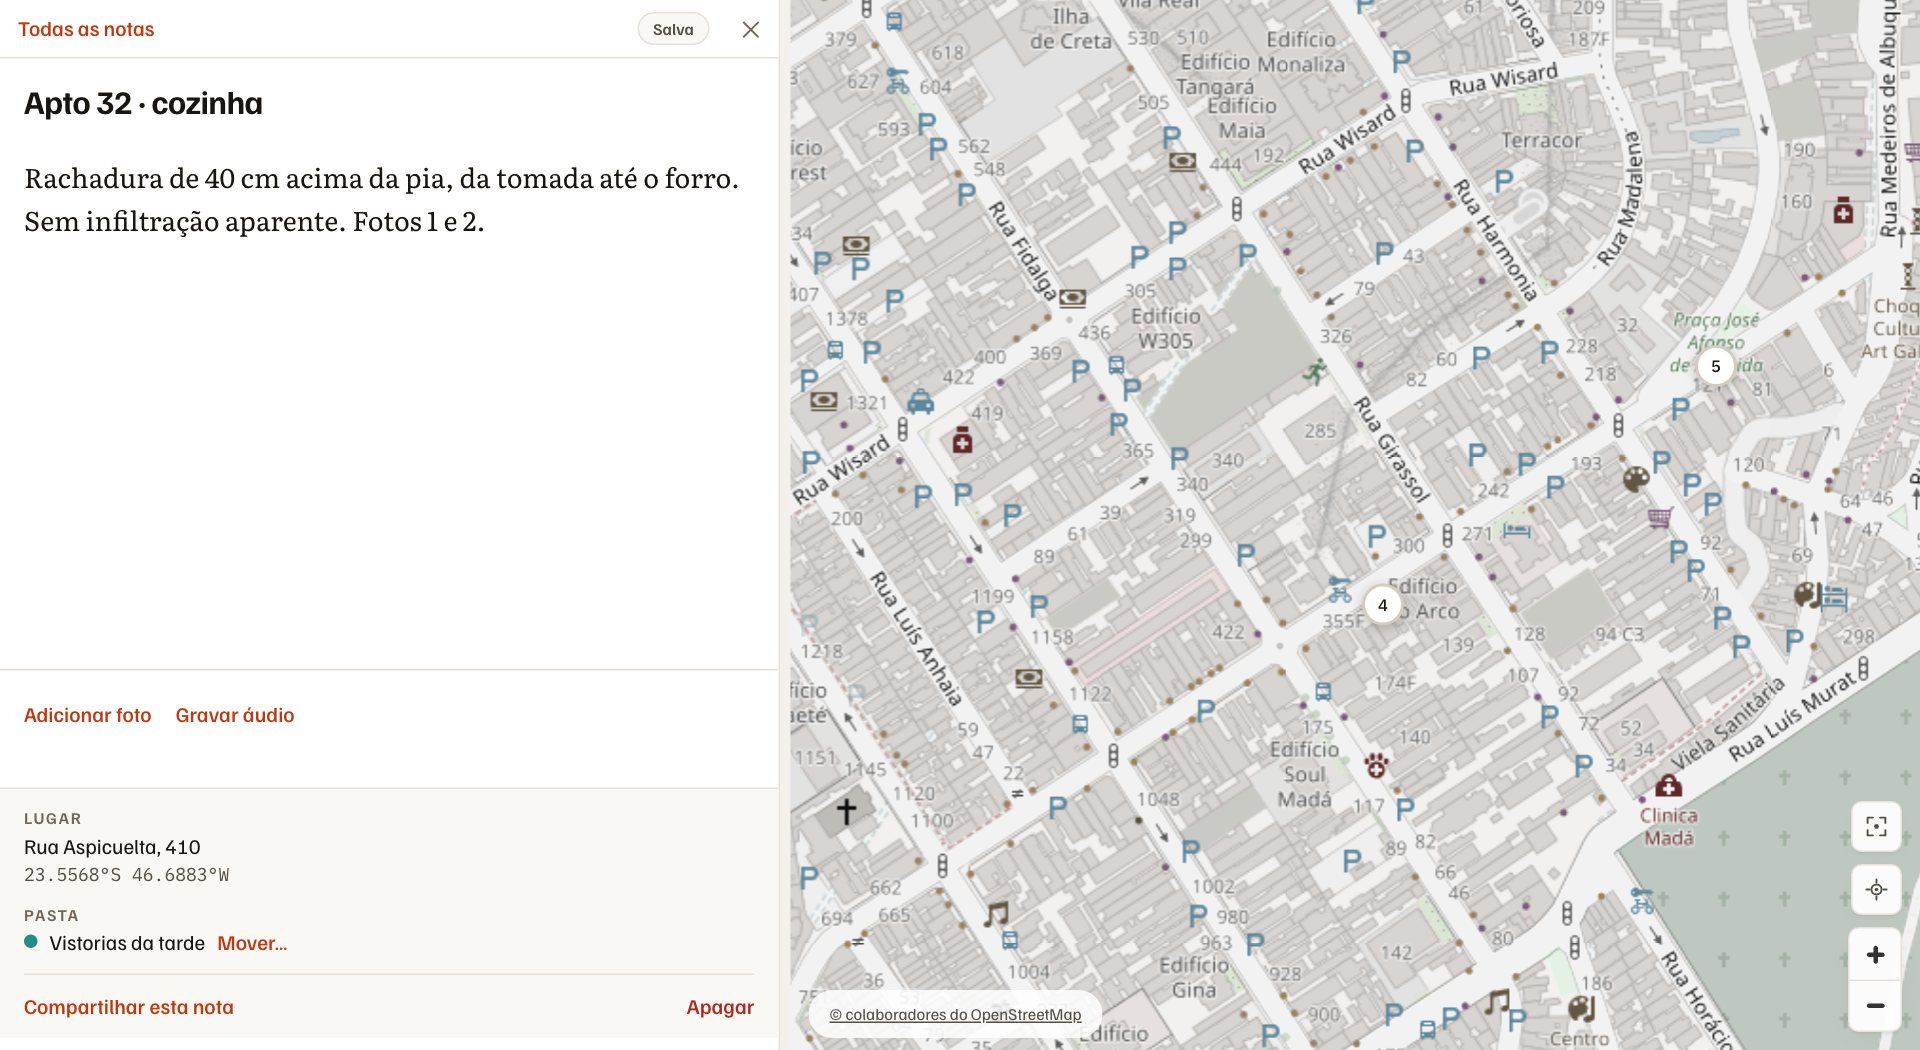This screenshot has width=1920, height=1050.
Task: Start recording with Gravar áudio
Action: pyautogui.click(x=235, y=716)
